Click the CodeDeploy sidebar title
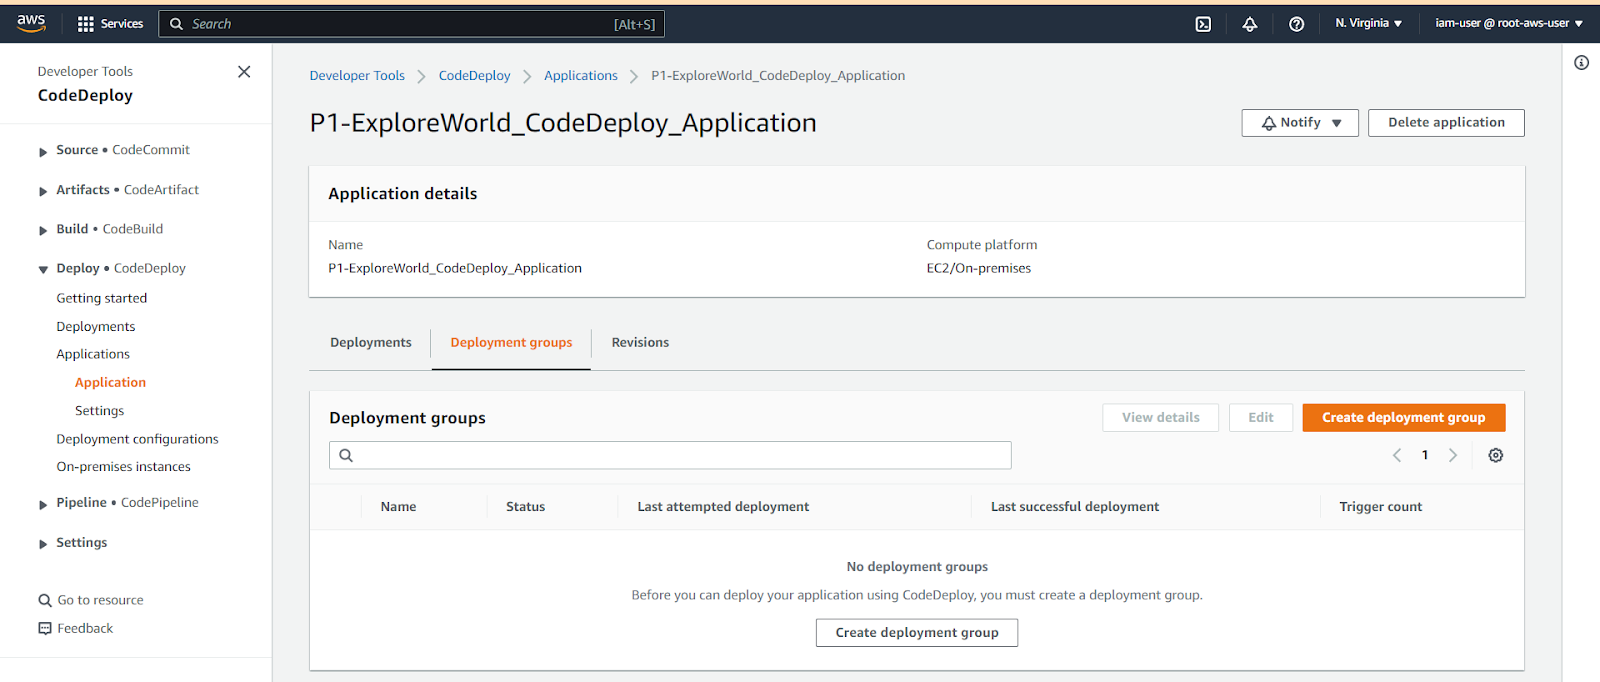This screenshot has width=1600, height=682. tap(85, 95)
